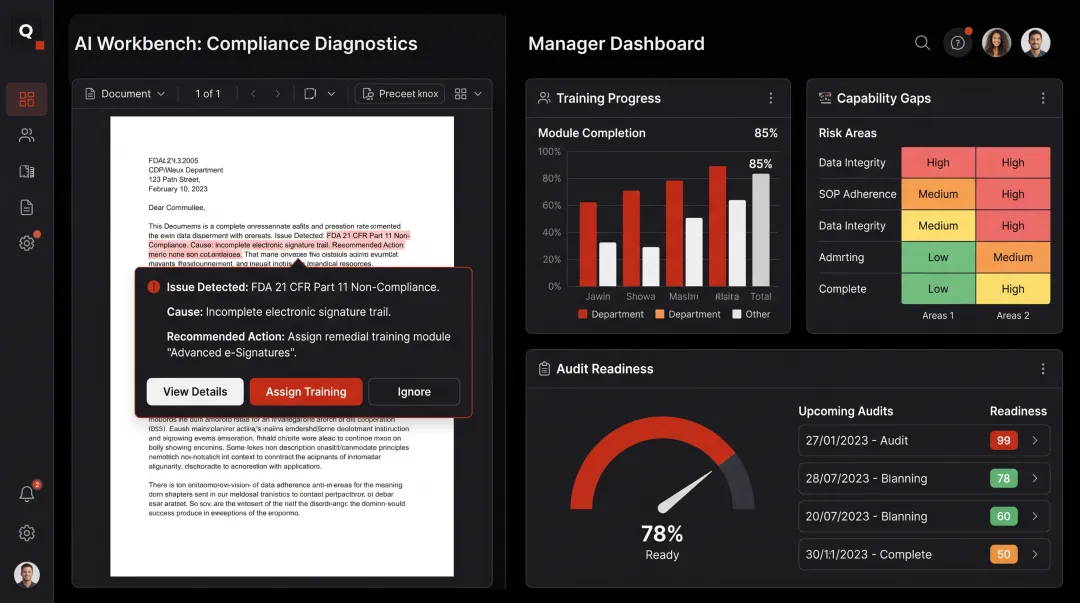This screenshot has height=603, width=1080.
Task: Click the Capability Gaps panel icon
Action: pyautogui.click(x=824, y=98)
